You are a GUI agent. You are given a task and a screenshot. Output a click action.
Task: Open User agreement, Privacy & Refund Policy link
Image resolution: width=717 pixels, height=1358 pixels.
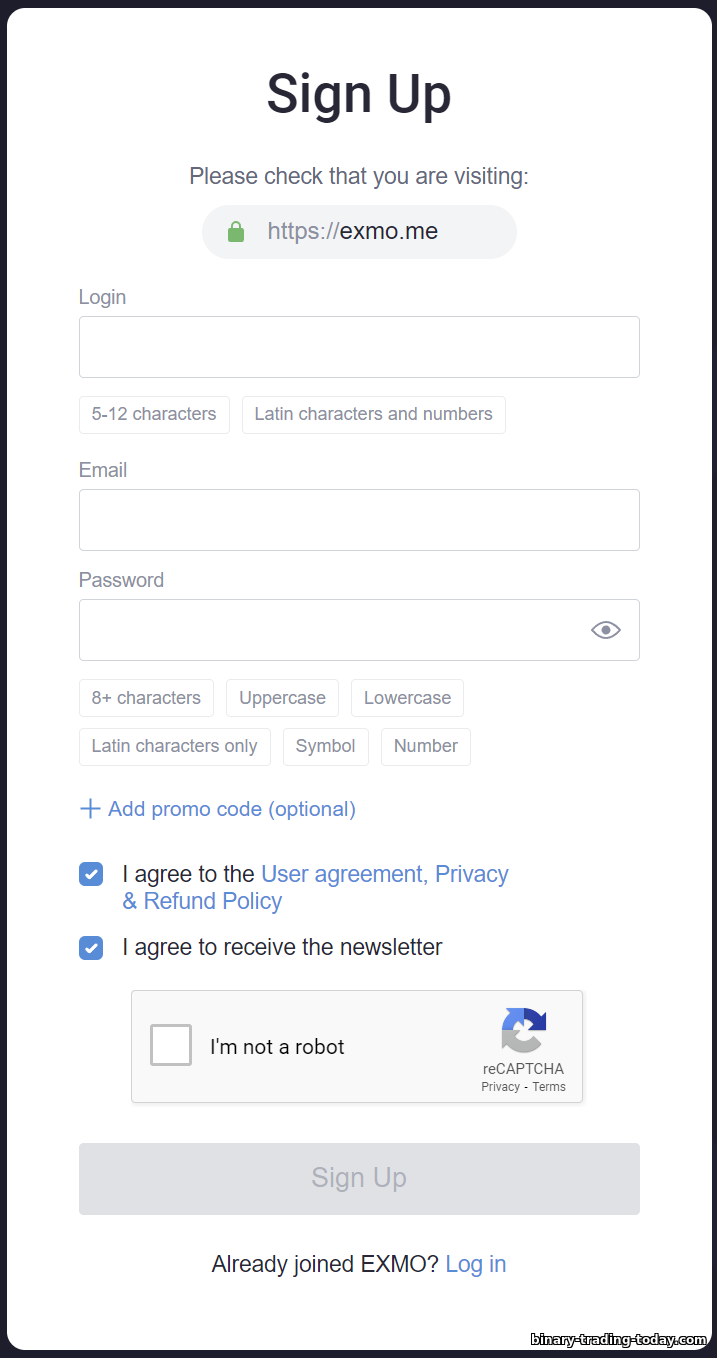[316, 888]
